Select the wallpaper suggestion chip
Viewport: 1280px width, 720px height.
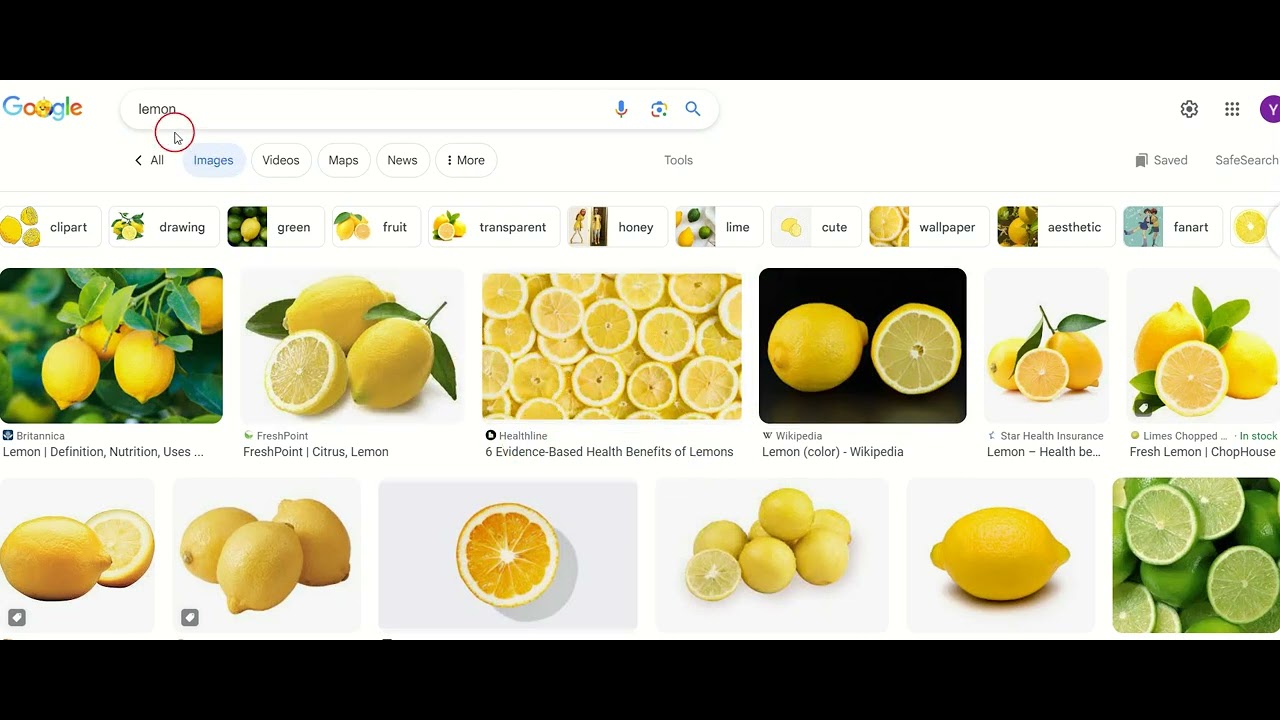tap(929, 227)
